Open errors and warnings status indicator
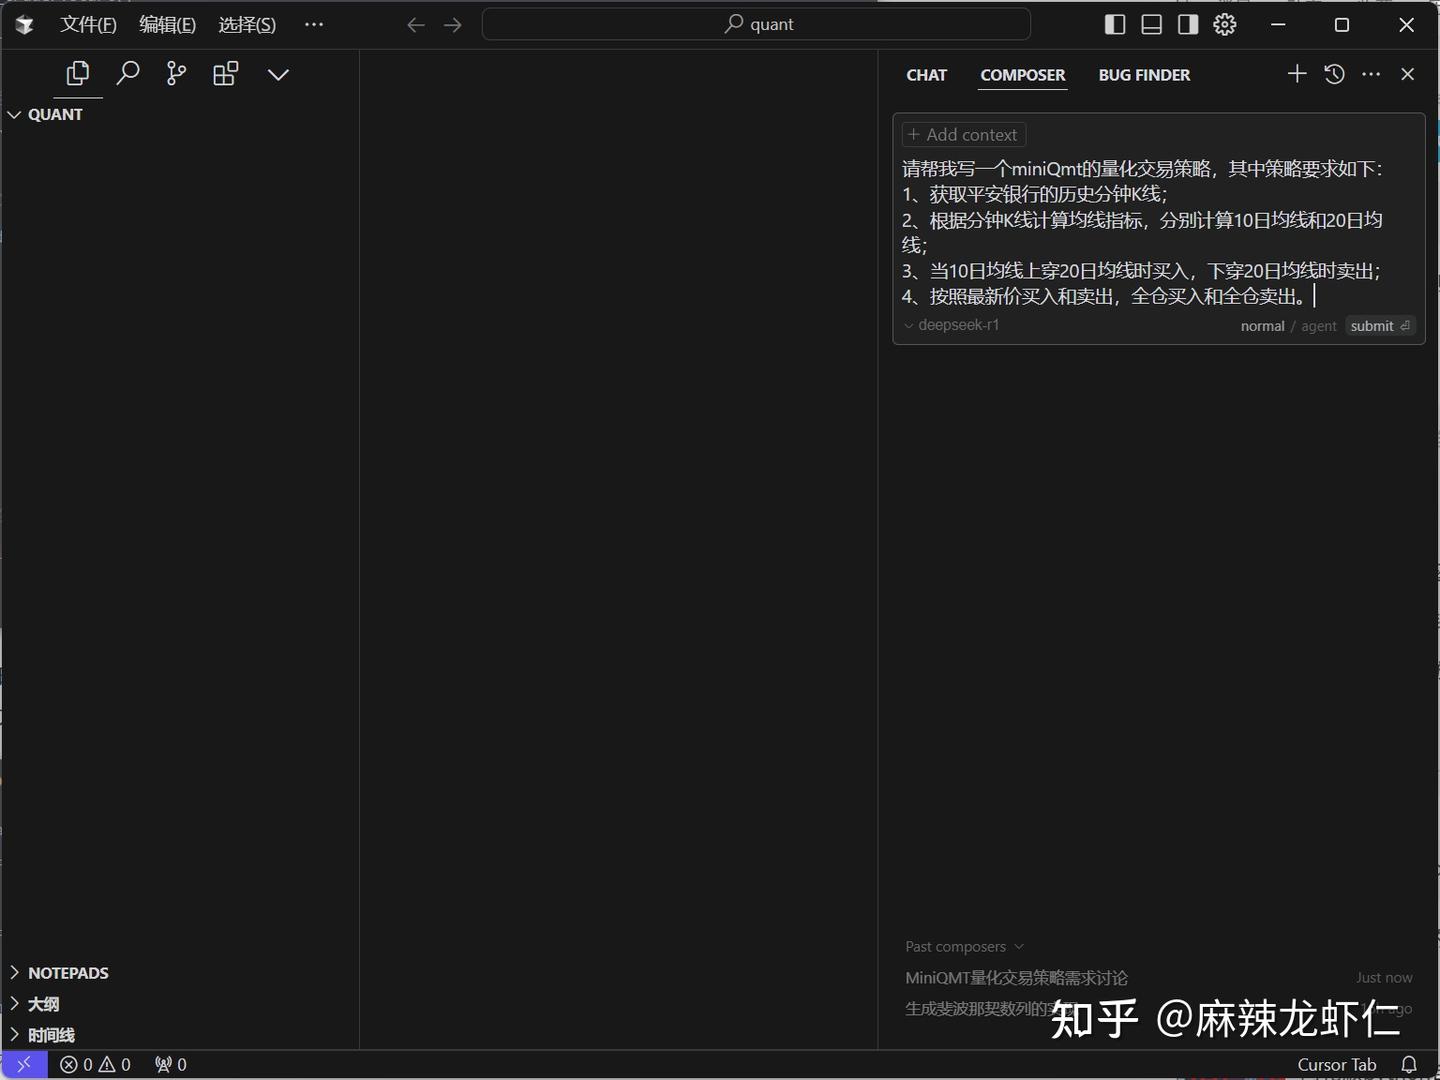Screen dimensions: 1440x1080 pyautogui.click(x=95, y=1065)
